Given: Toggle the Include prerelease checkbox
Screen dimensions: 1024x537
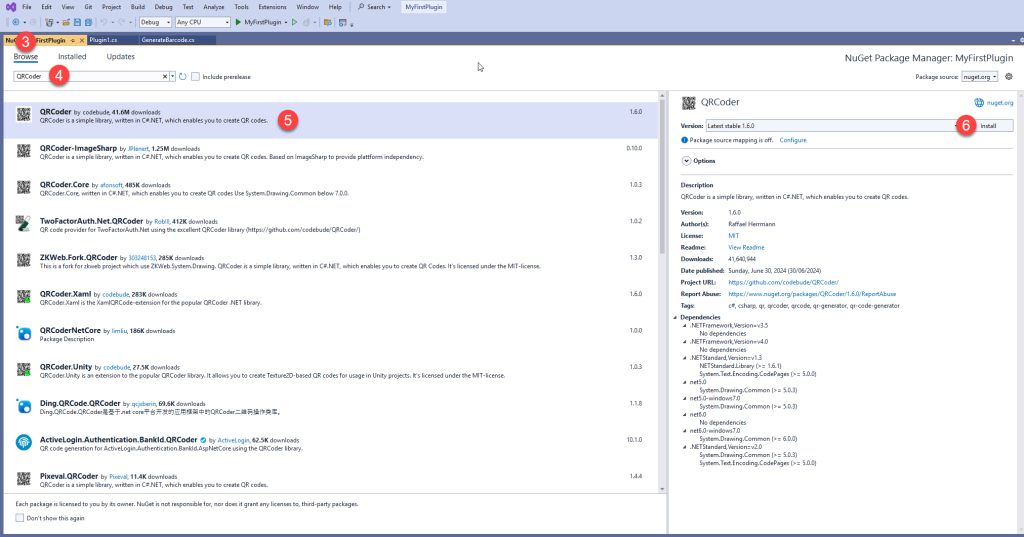Looking at the screenshot, I should coord(195,76).
